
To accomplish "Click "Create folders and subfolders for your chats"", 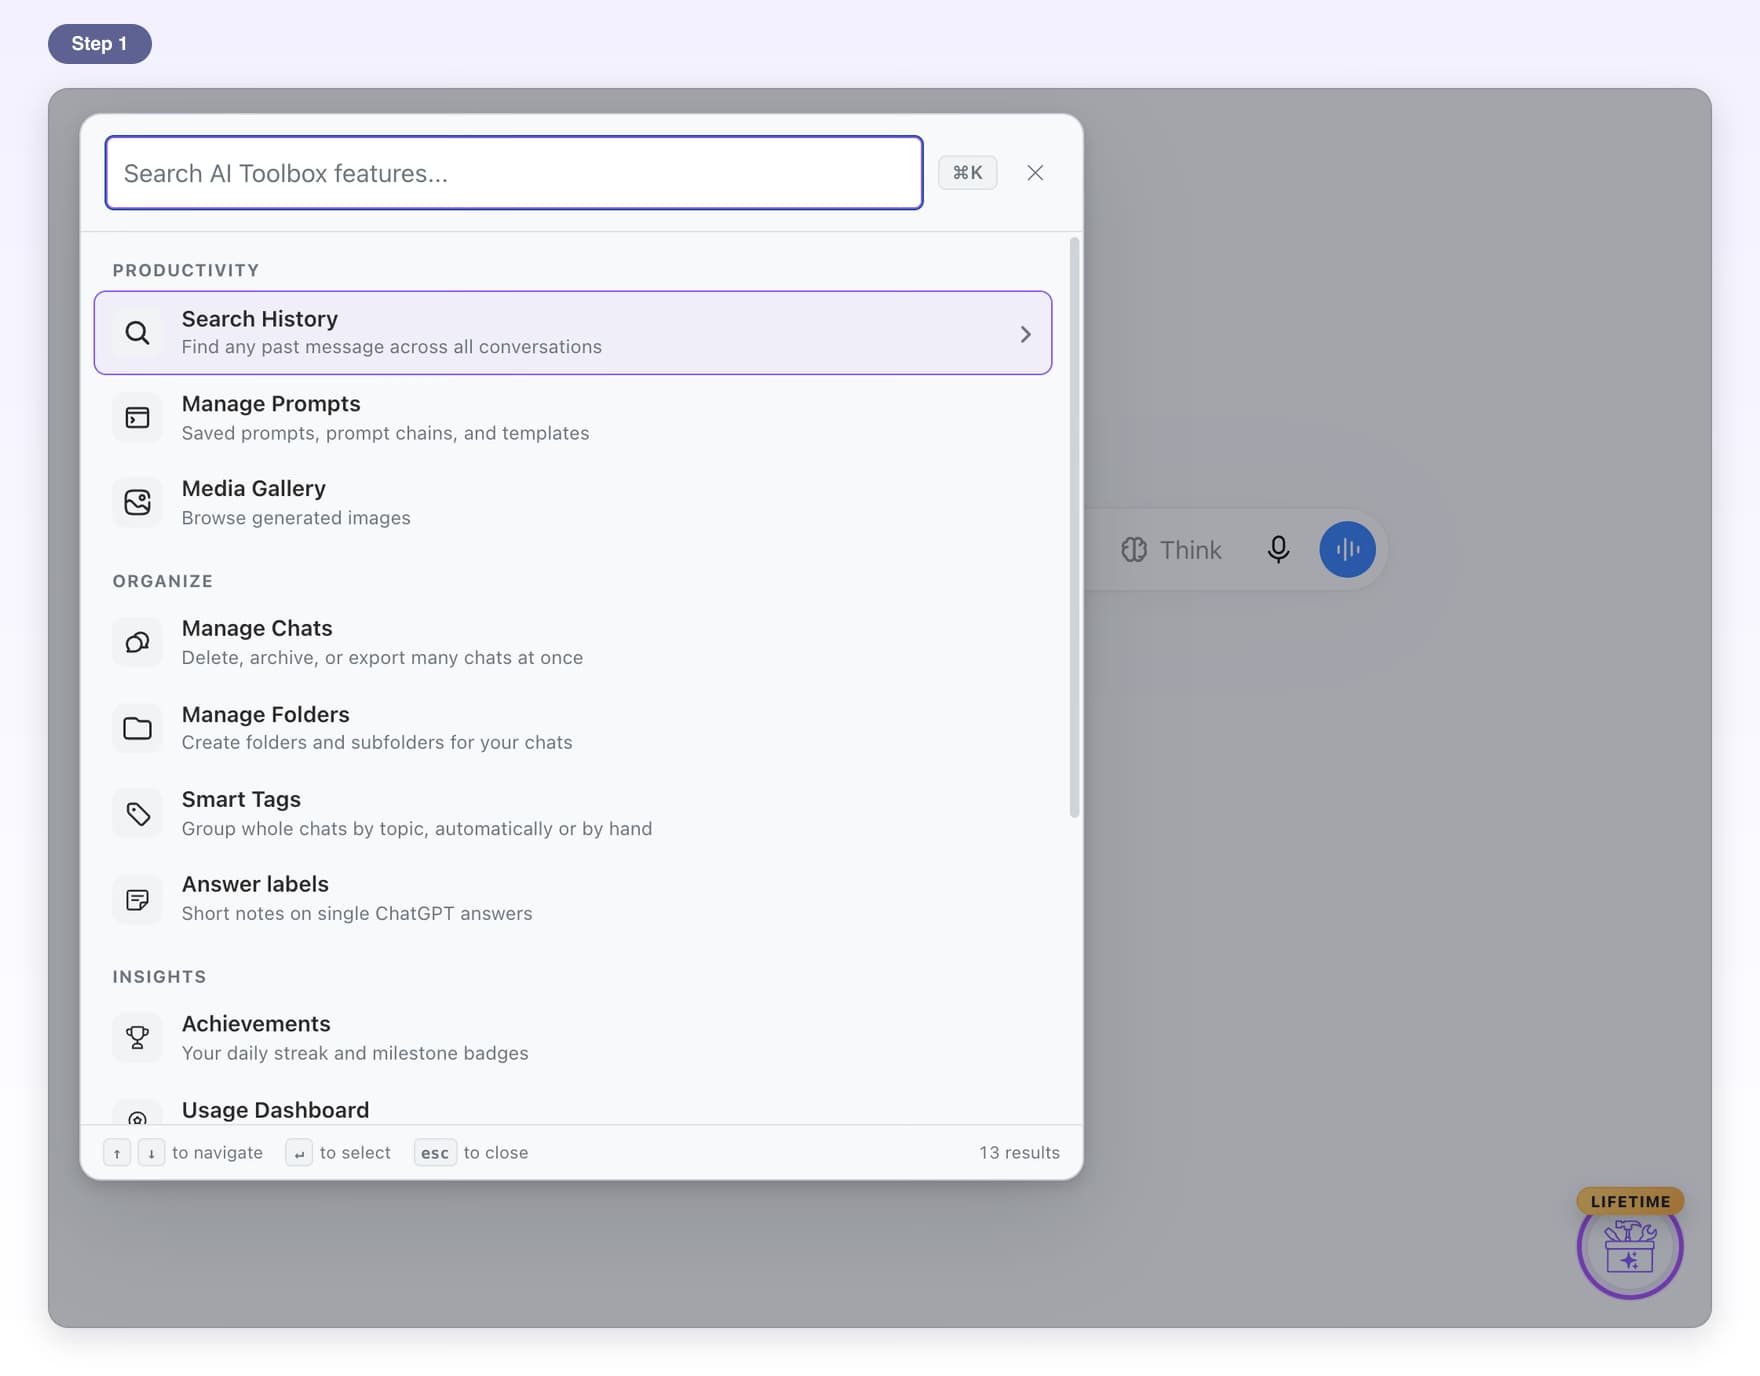I will (377, 742).
